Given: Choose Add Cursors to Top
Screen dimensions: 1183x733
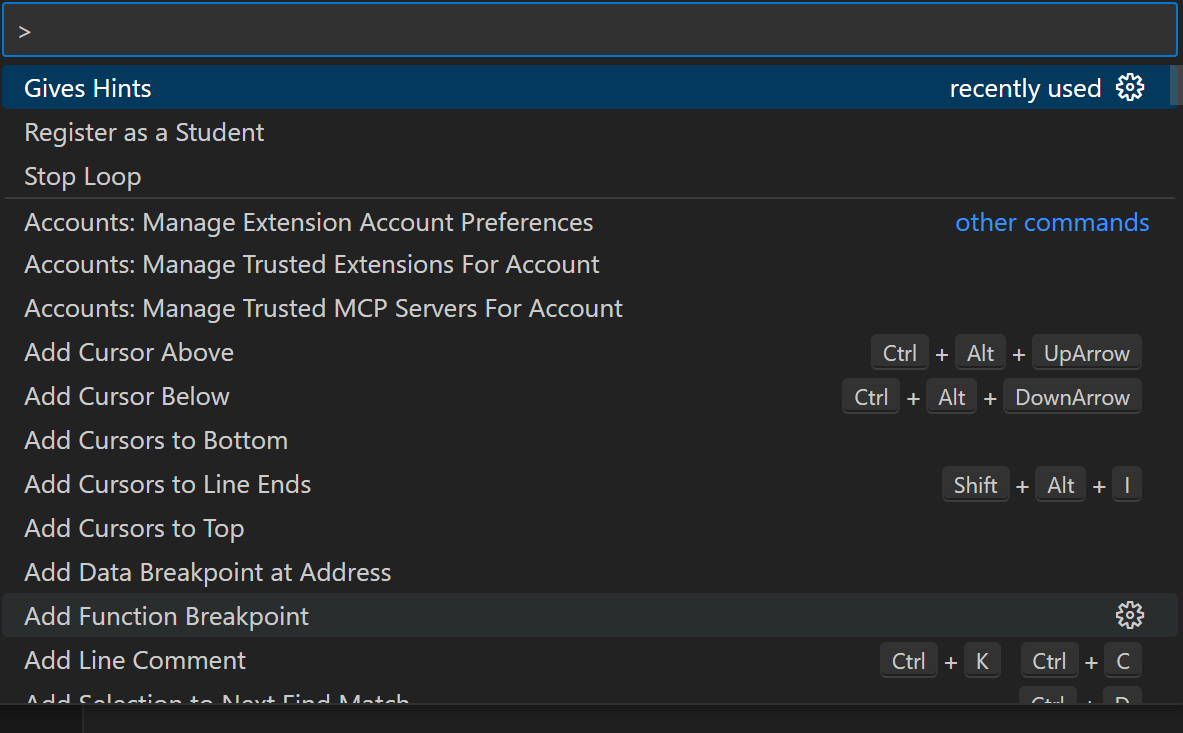Looking at the screenshot, I should (x=134, y=529).
